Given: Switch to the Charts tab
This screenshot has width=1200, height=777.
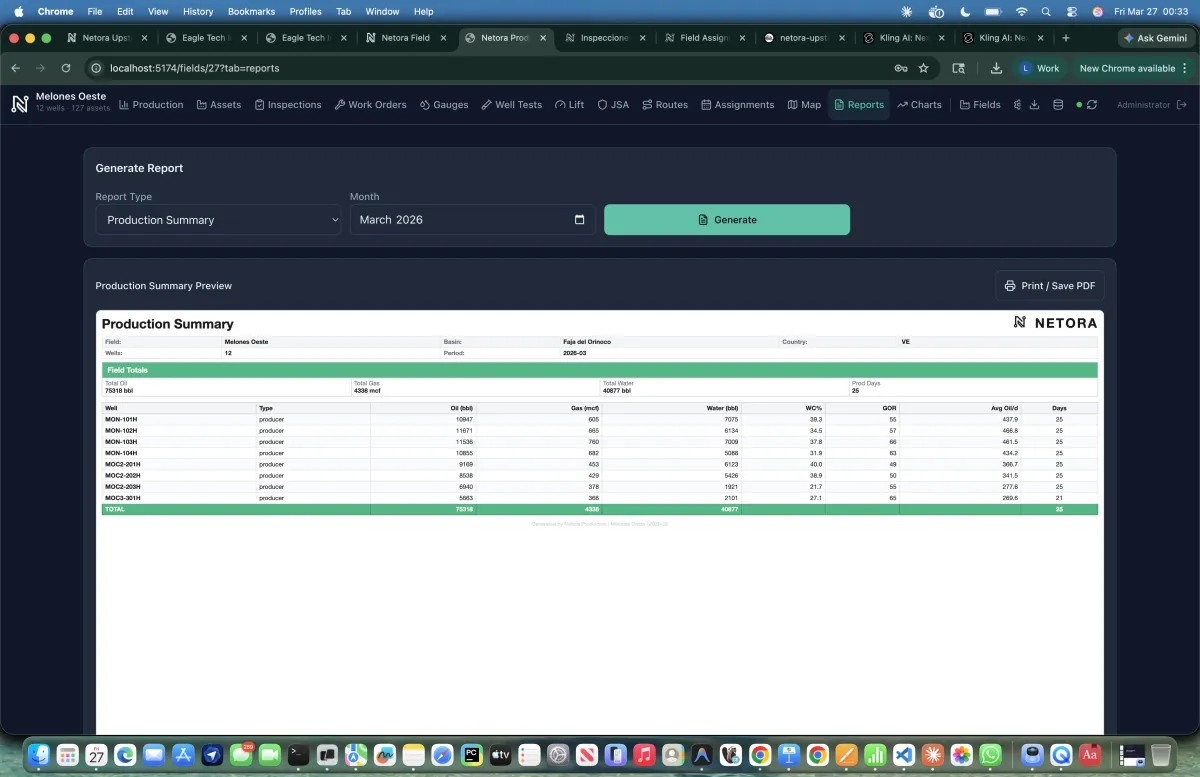Looking at the screenshot, I should (919, 105).
